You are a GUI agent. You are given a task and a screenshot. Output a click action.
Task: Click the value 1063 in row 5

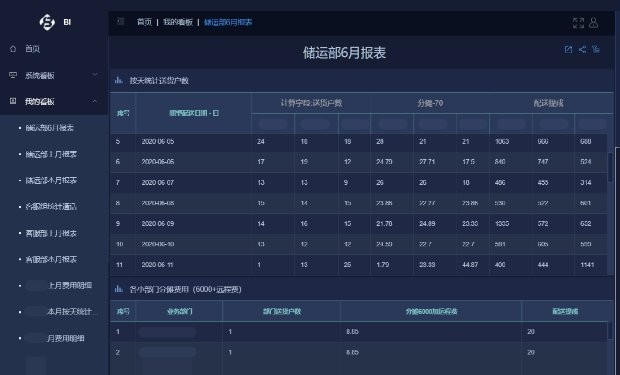click(x=502, y=141)
